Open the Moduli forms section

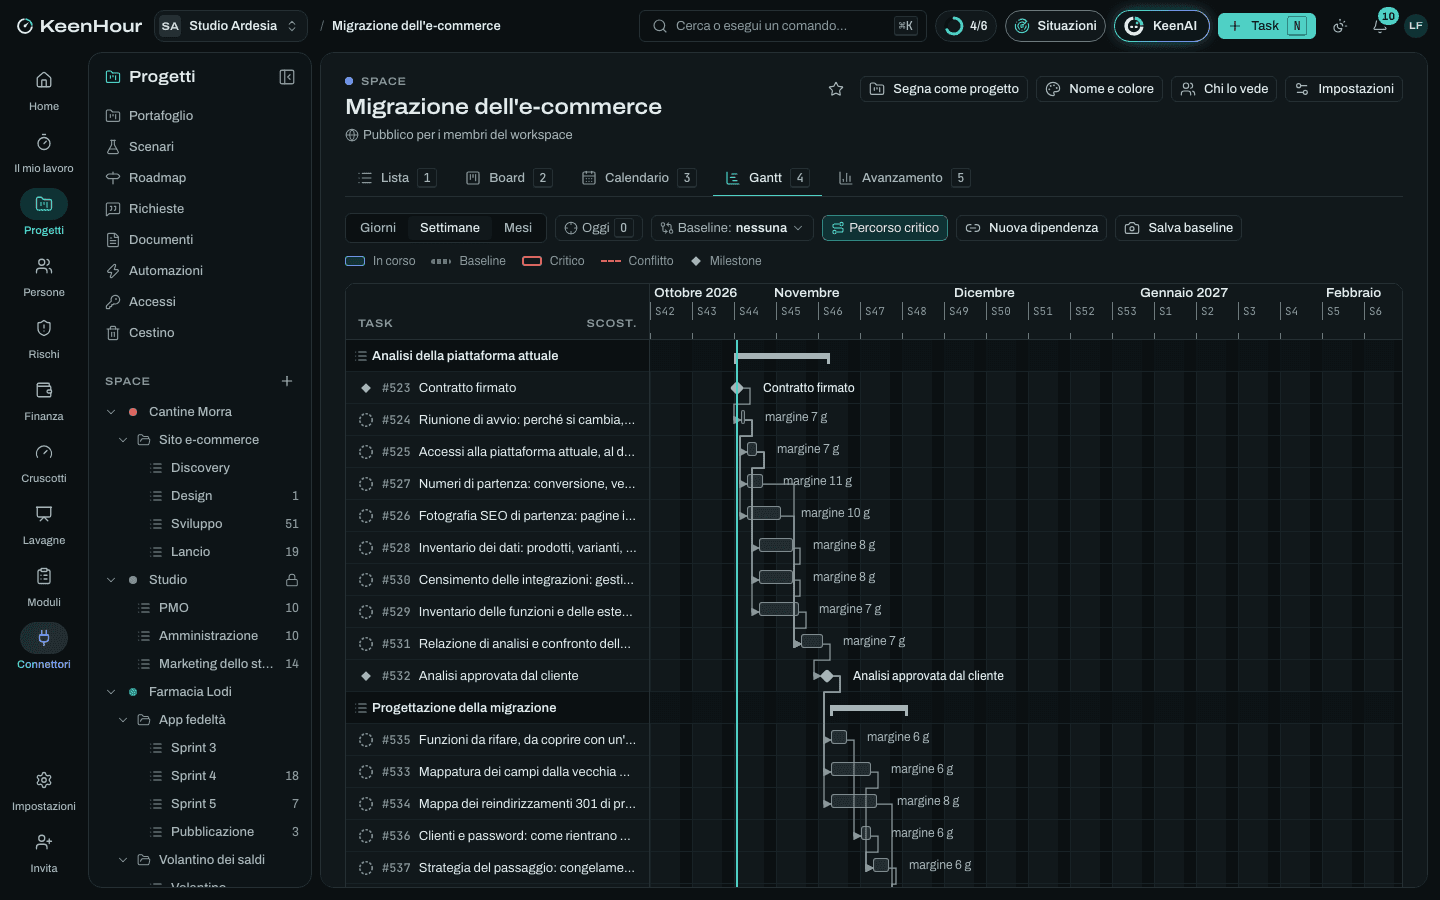(x=44, y=586)
